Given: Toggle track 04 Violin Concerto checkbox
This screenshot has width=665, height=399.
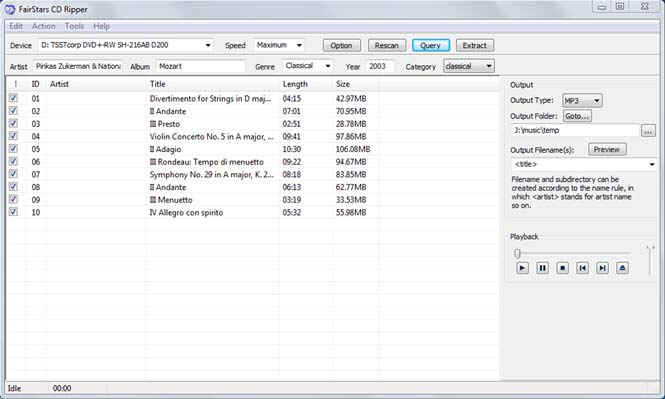Looking at the screenshot, I should click(x=13, y=136).
